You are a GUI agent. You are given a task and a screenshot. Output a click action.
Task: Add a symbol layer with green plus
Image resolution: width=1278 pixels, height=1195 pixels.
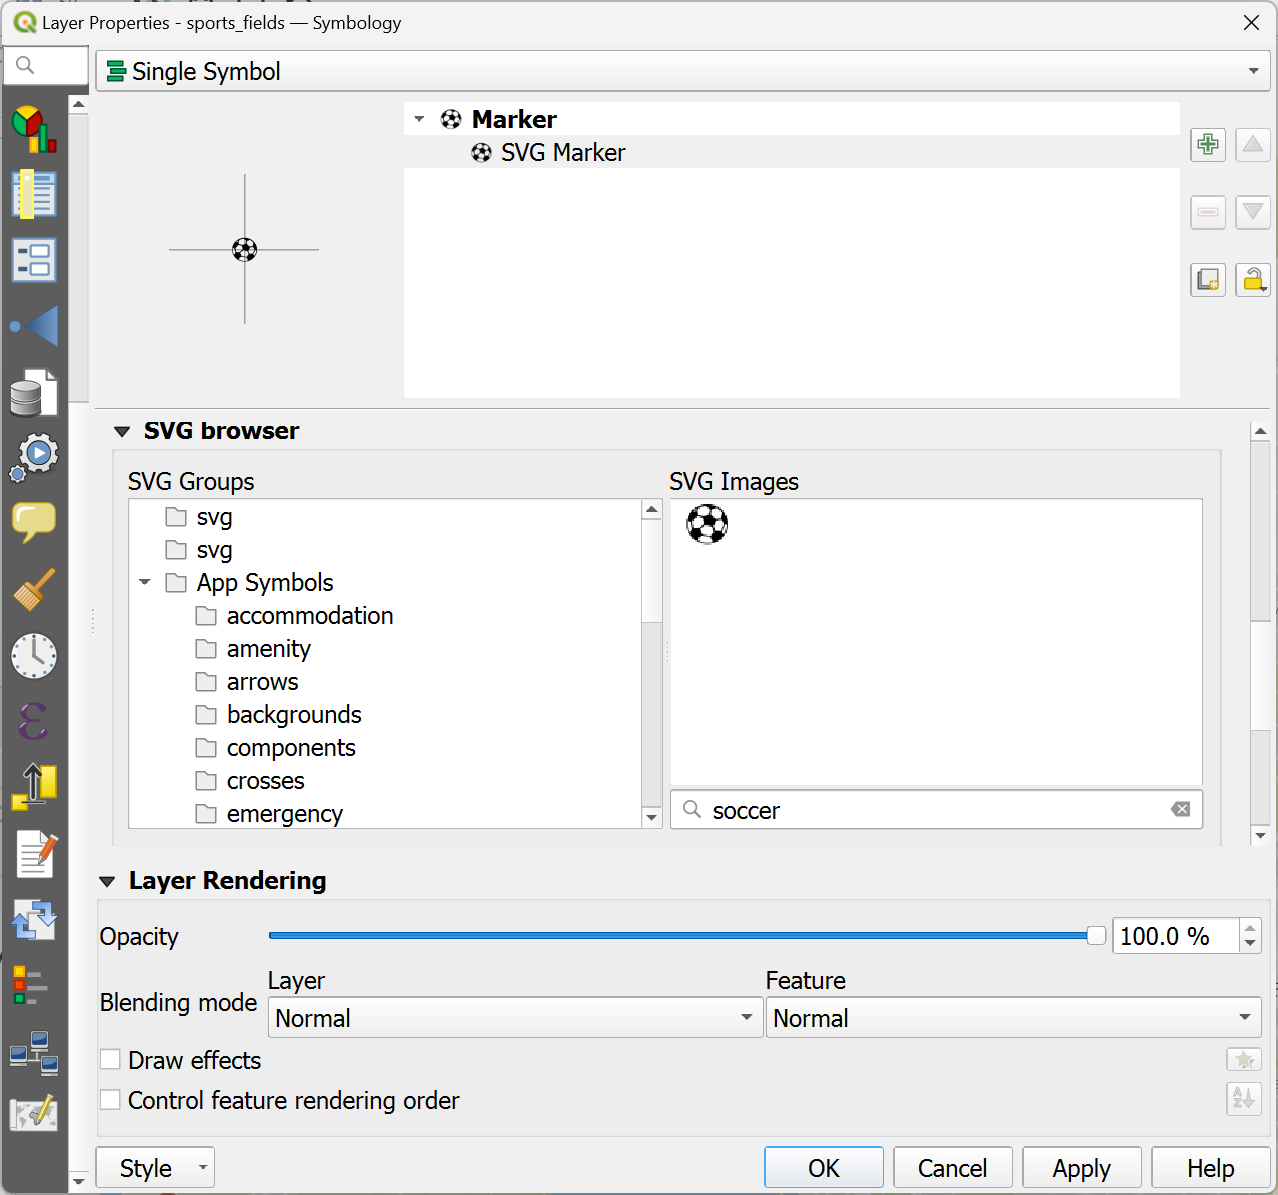[1208, 145]
